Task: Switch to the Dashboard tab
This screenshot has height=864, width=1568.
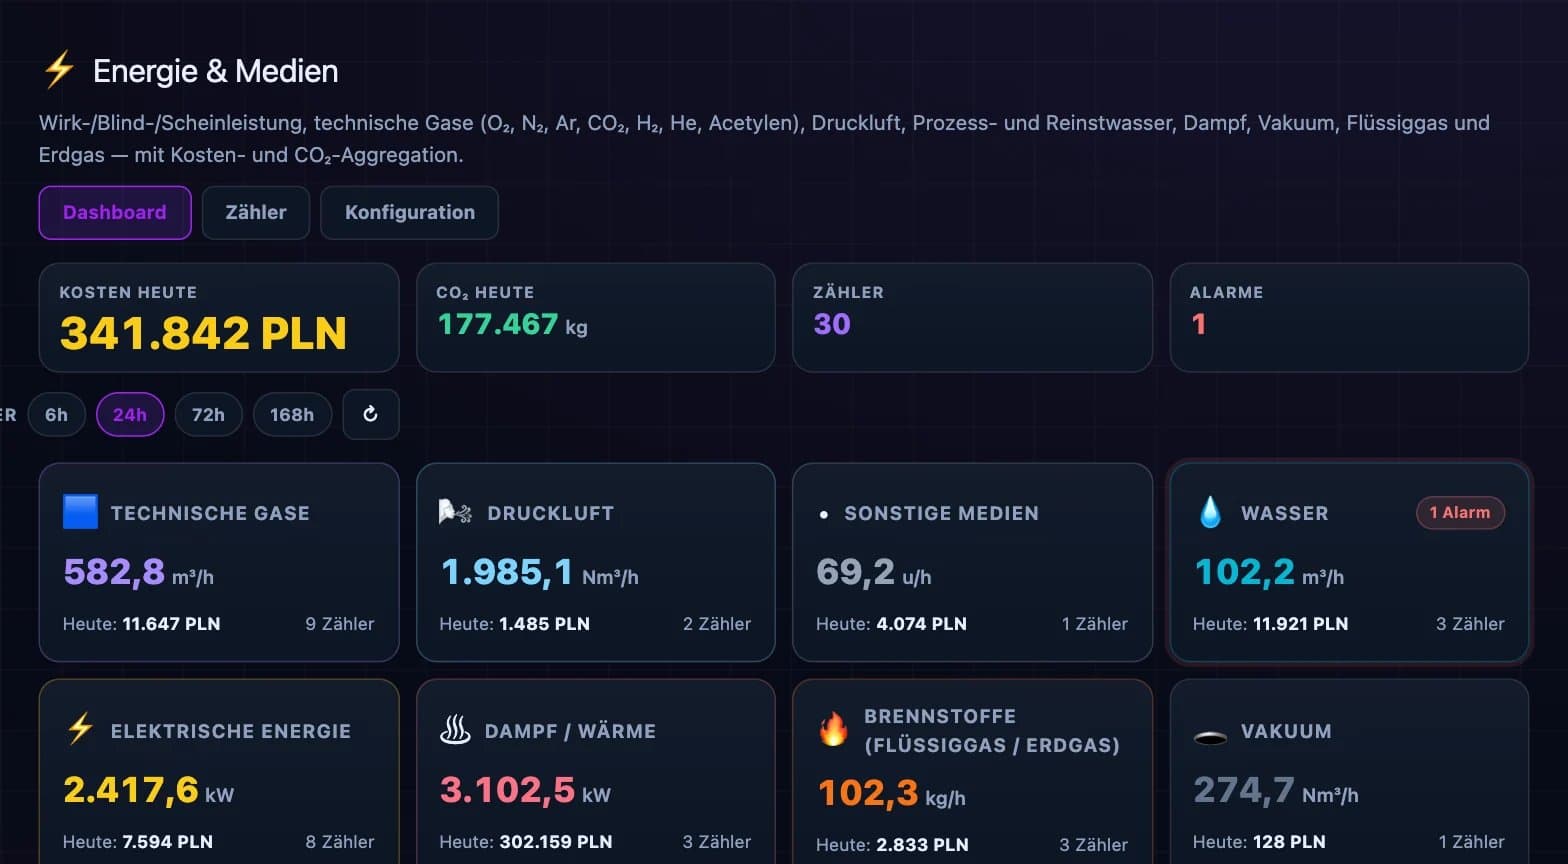Action: 115,212
